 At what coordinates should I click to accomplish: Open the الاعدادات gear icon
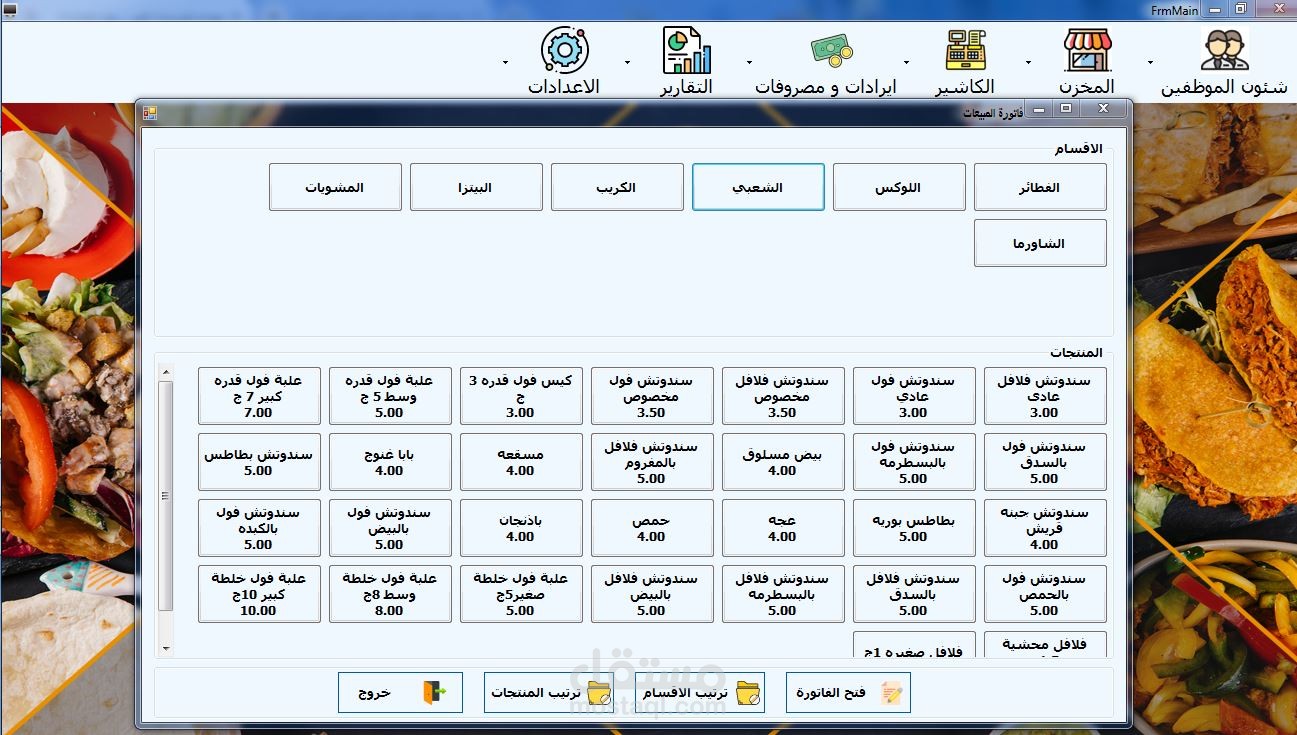564,50
